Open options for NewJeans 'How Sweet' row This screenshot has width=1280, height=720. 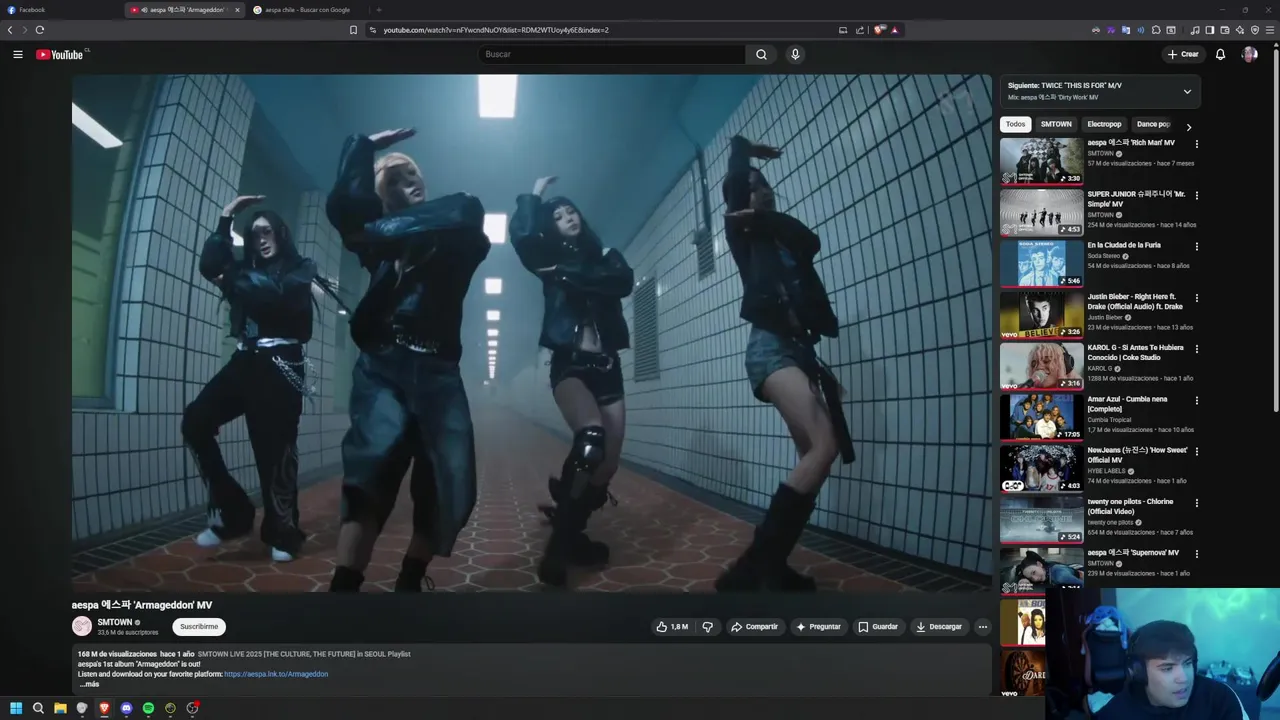(1196, 451)
